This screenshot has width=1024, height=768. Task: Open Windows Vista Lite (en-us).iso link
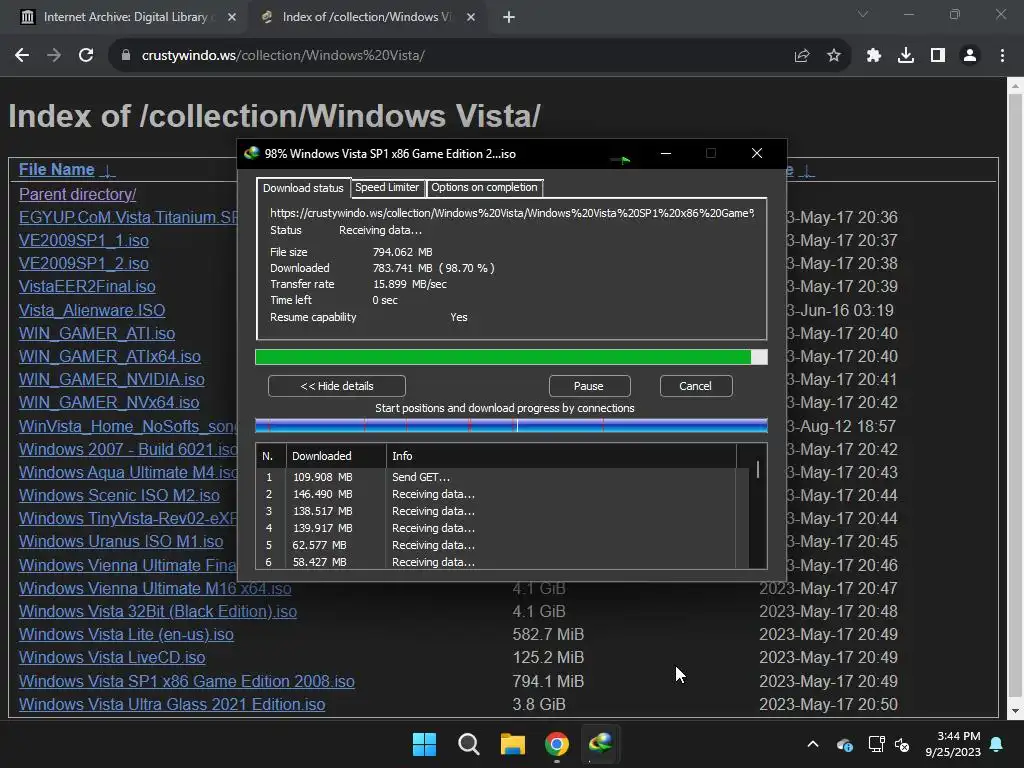click(126, 635)
